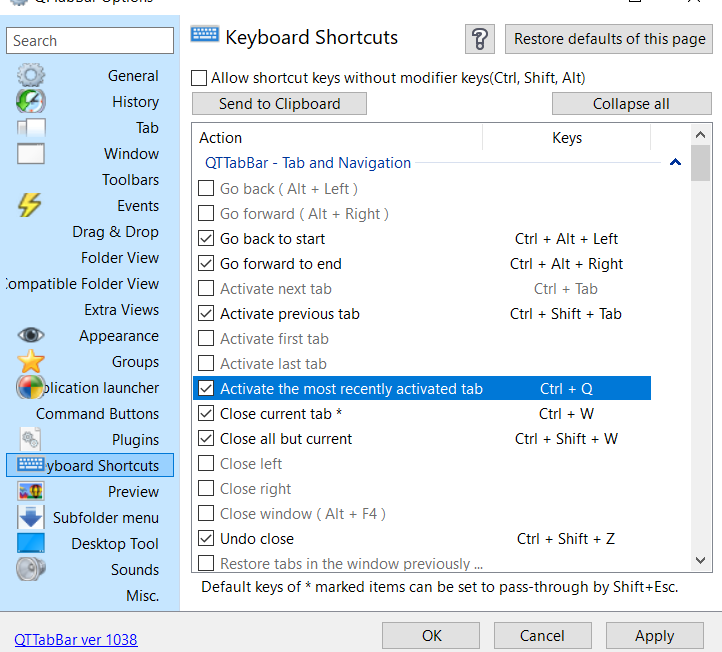Screen dimensions: 722x652
Task: Click the OK button
Action: pyautogui.click(x=431, y=635)
